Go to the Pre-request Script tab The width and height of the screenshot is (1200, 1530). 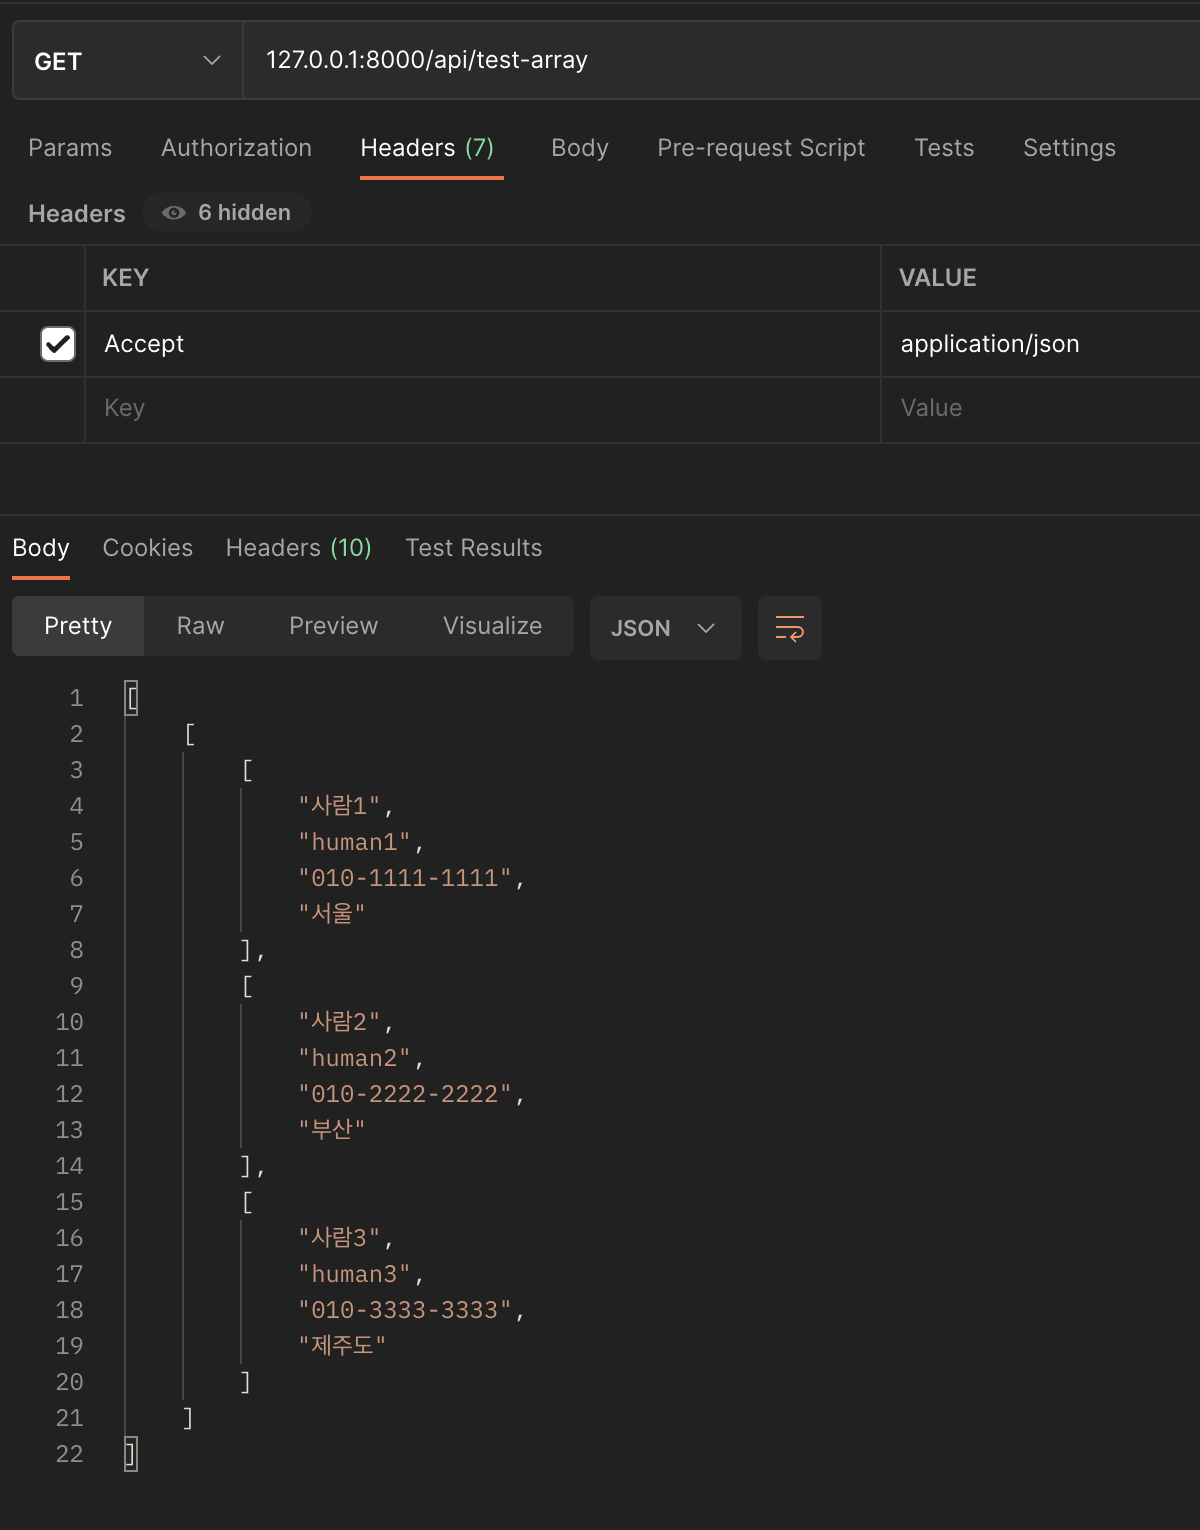[761, 148]
